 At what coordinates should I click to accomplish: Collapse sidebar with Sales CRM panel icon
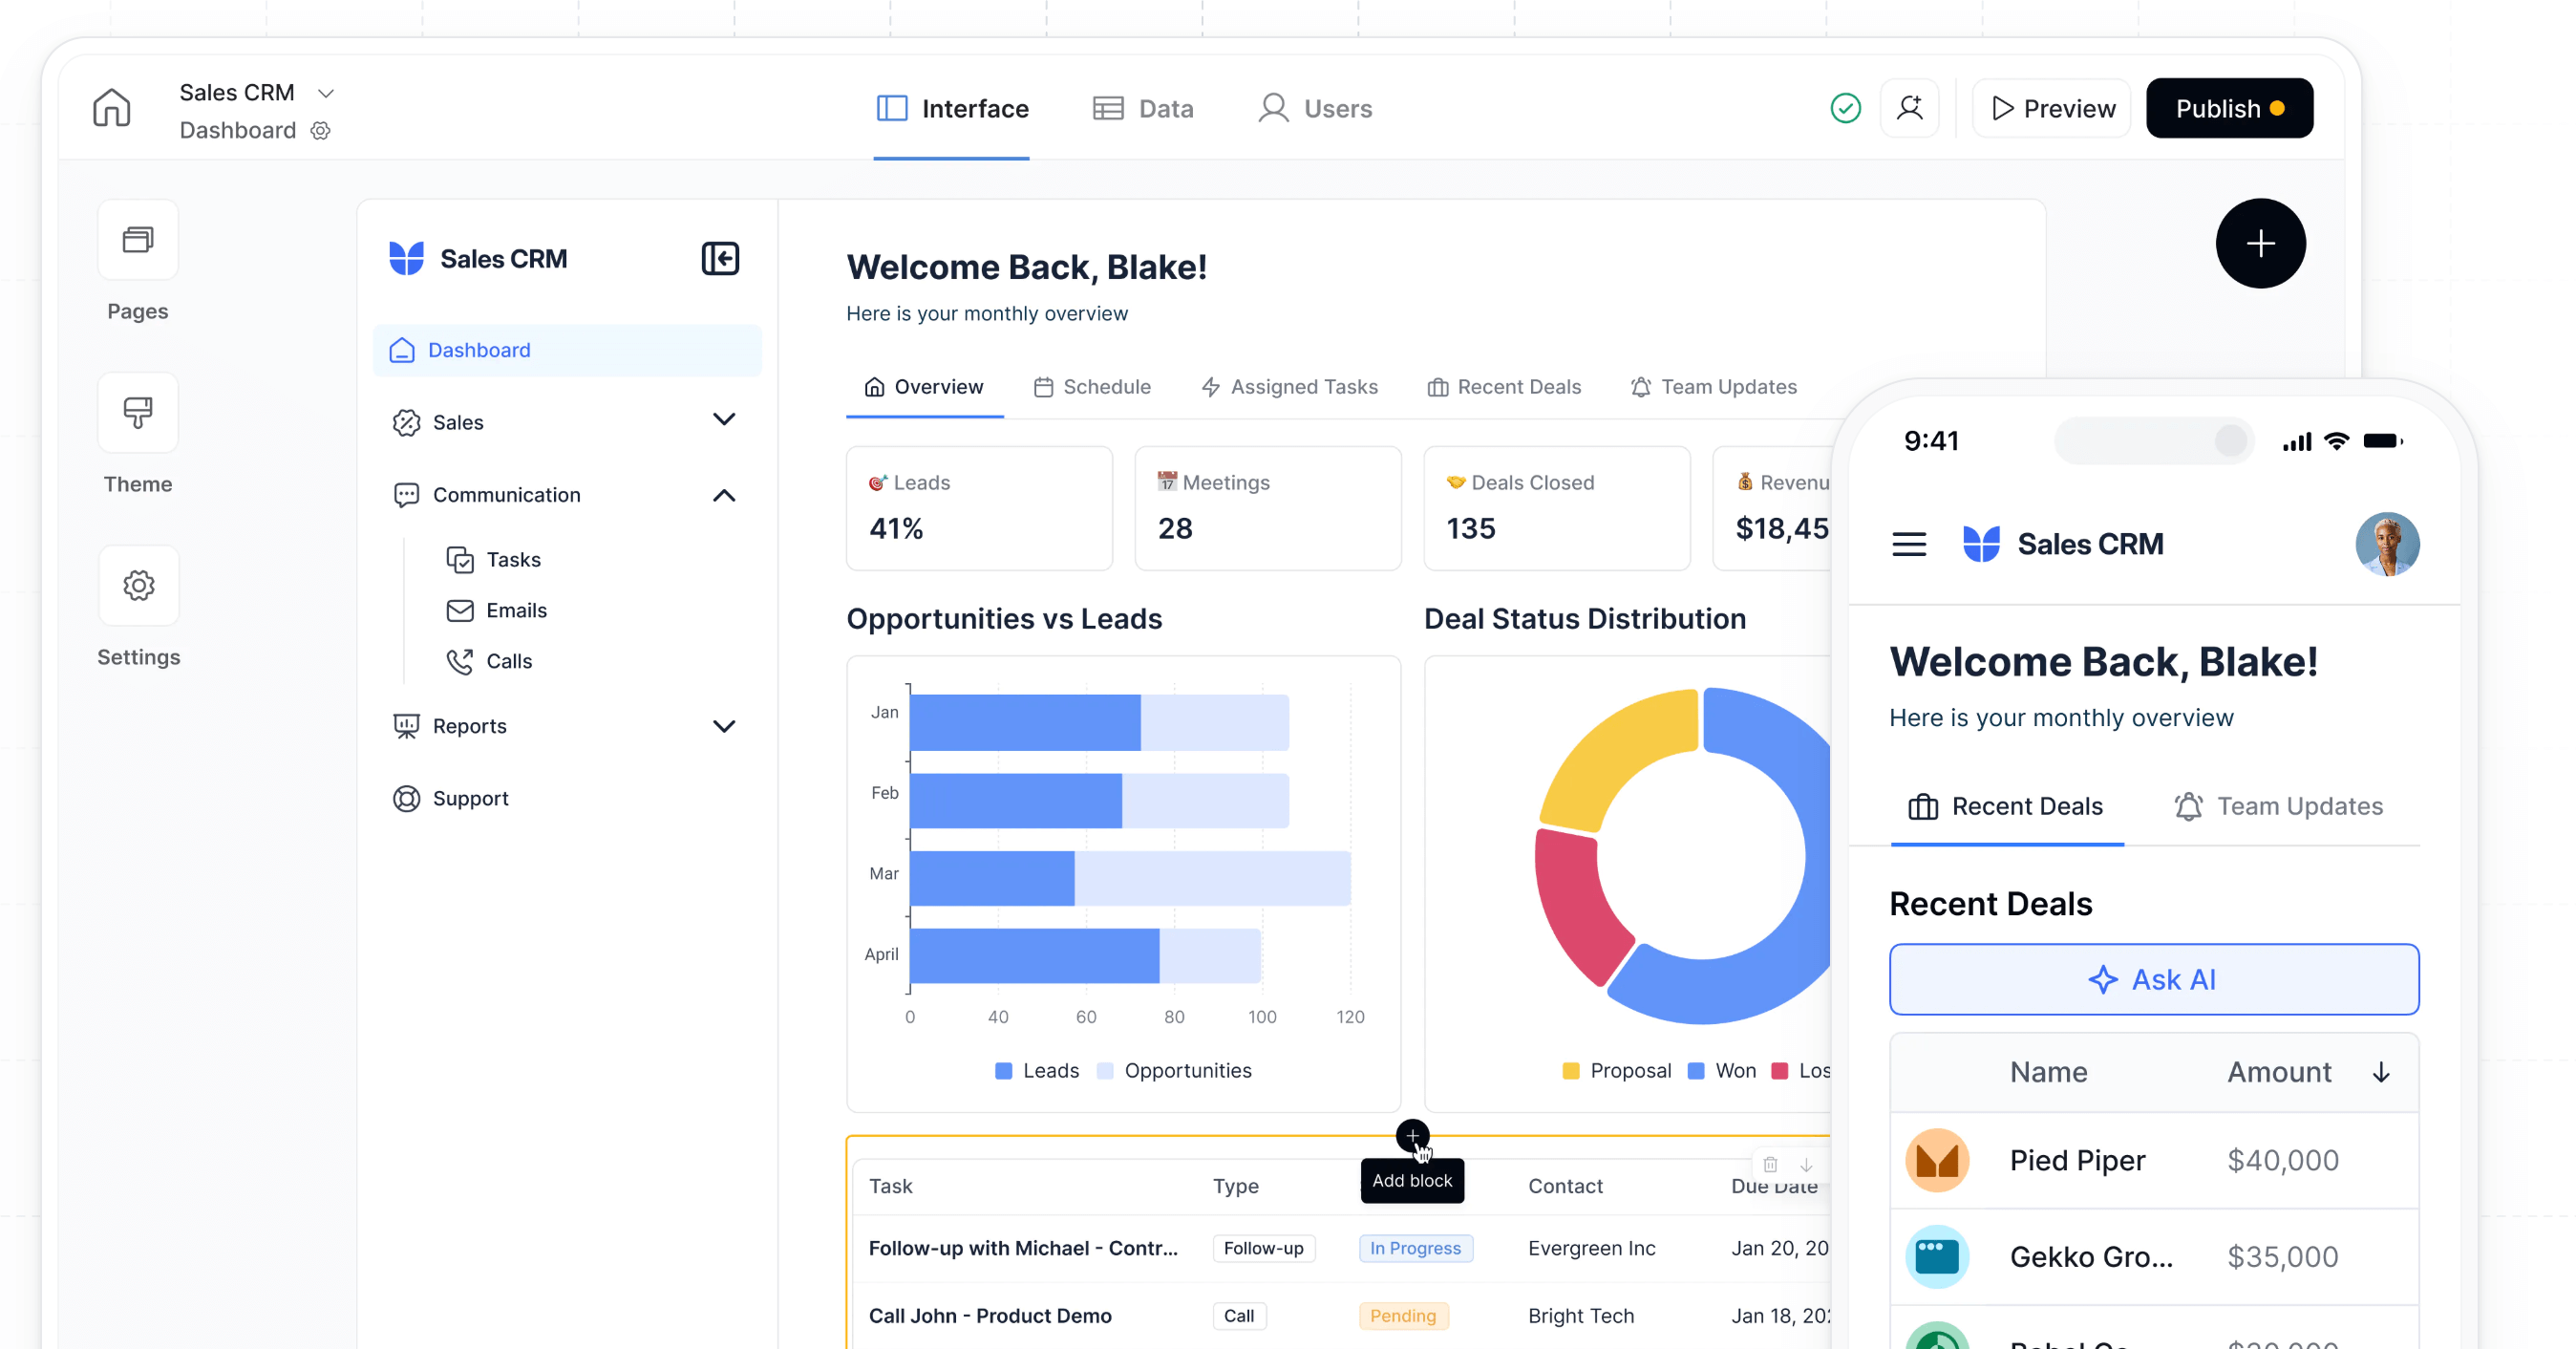coord(719,259)
